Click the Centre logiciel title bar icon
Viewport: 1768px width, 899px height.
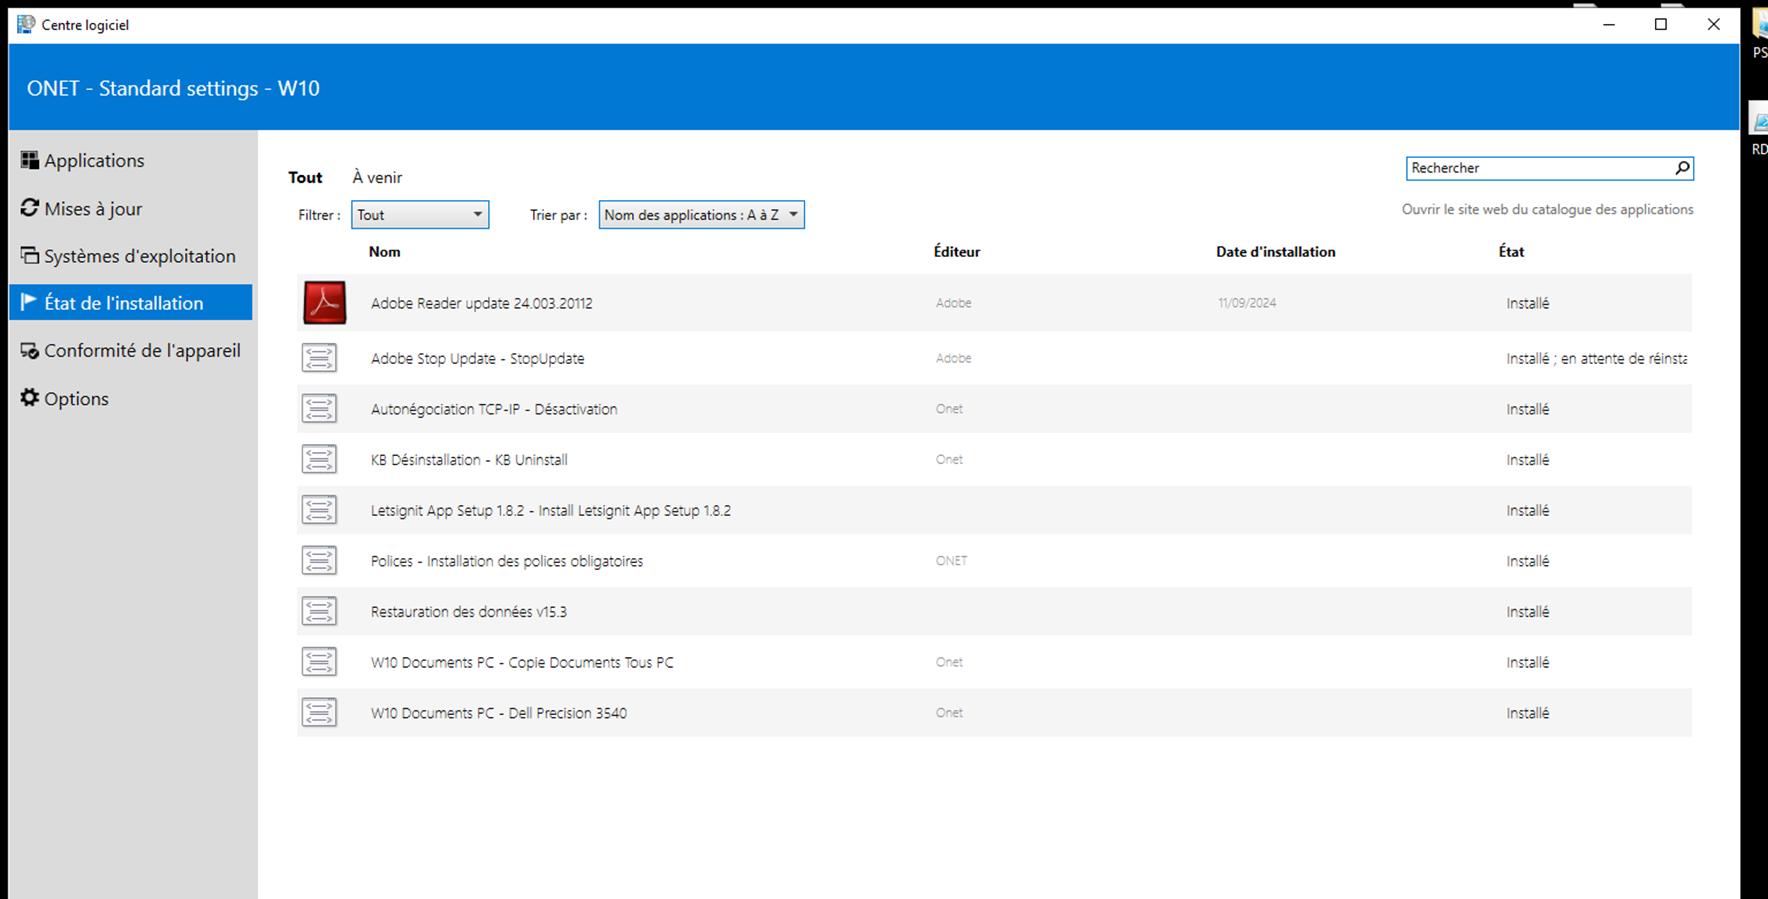tap(26, 24)
